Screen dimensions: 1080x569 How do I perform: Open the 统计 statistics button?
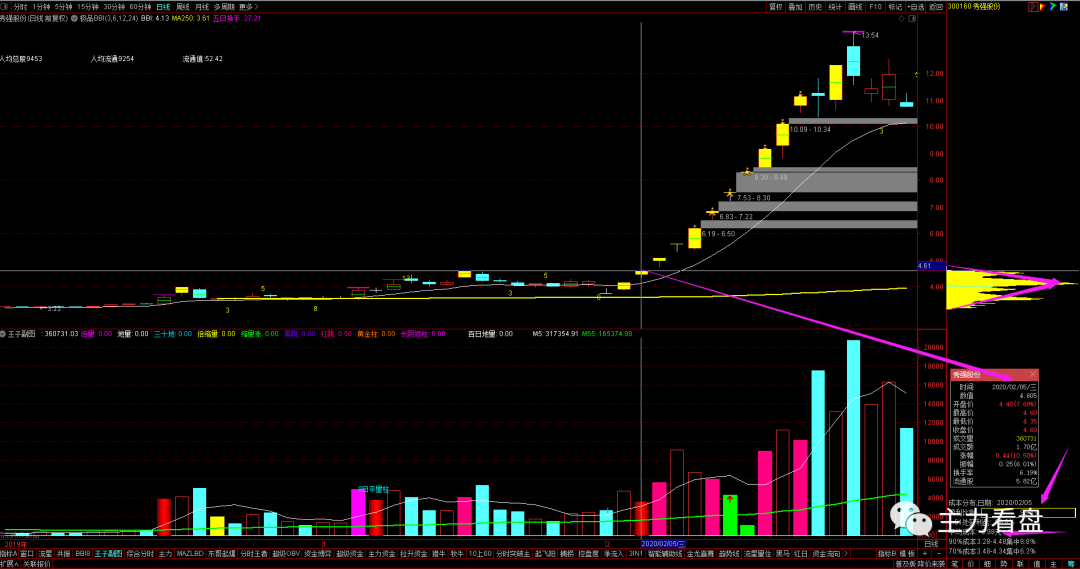pos(835,7)
